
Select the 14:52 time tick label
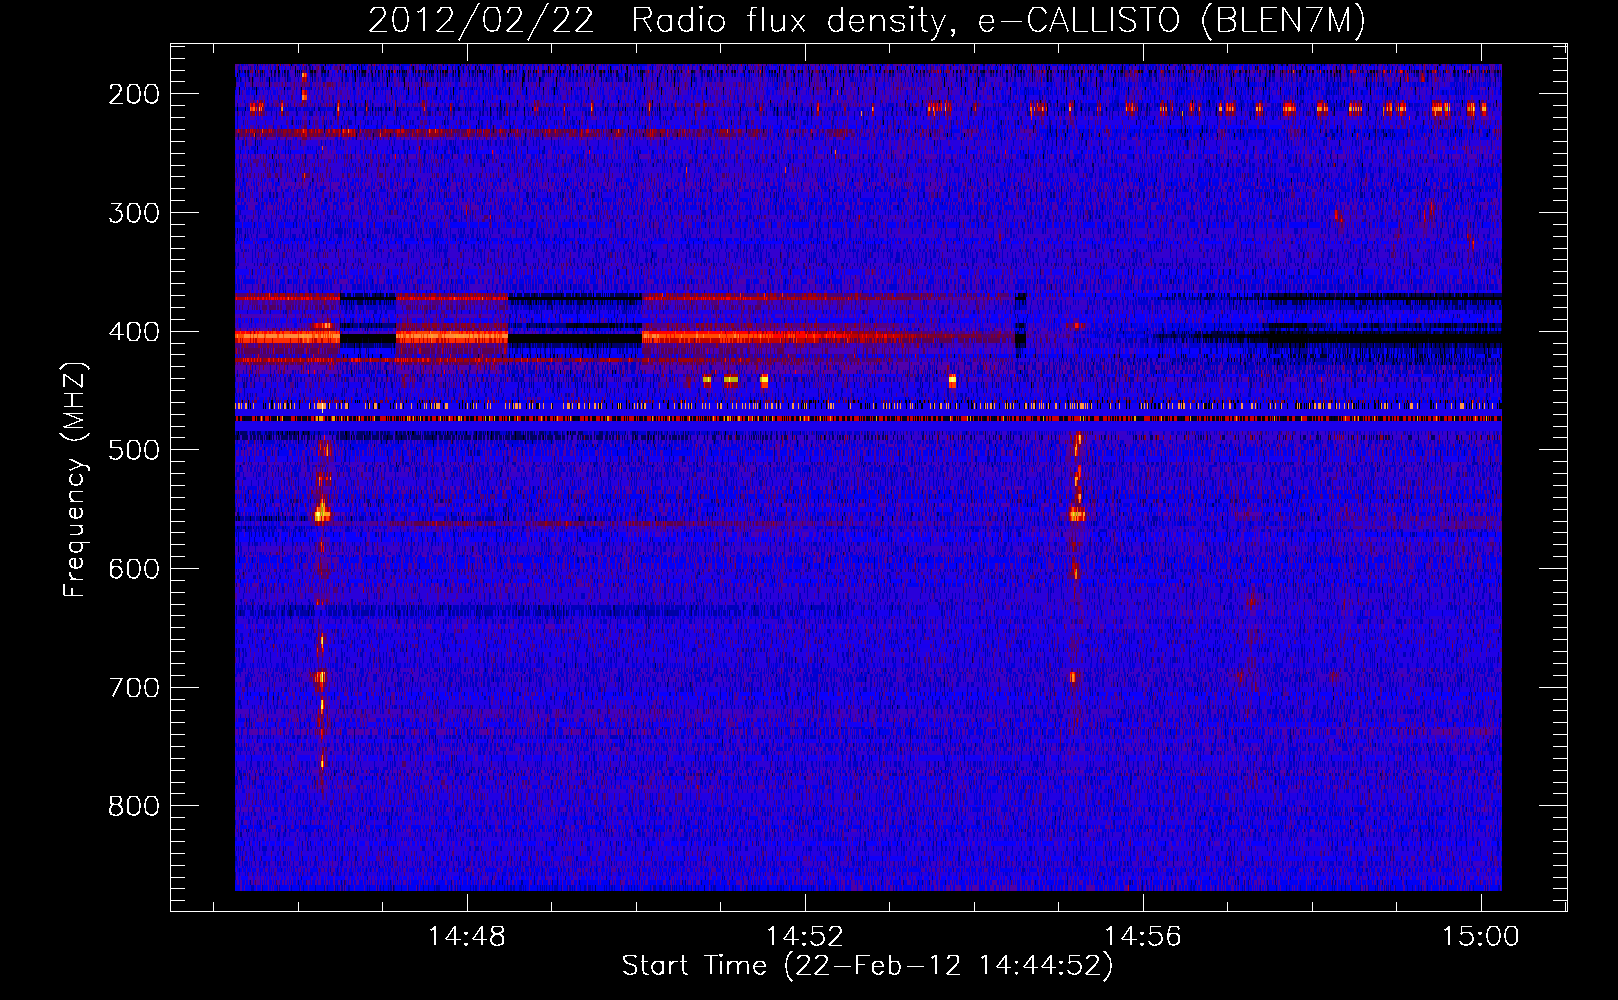pos(805,937)
